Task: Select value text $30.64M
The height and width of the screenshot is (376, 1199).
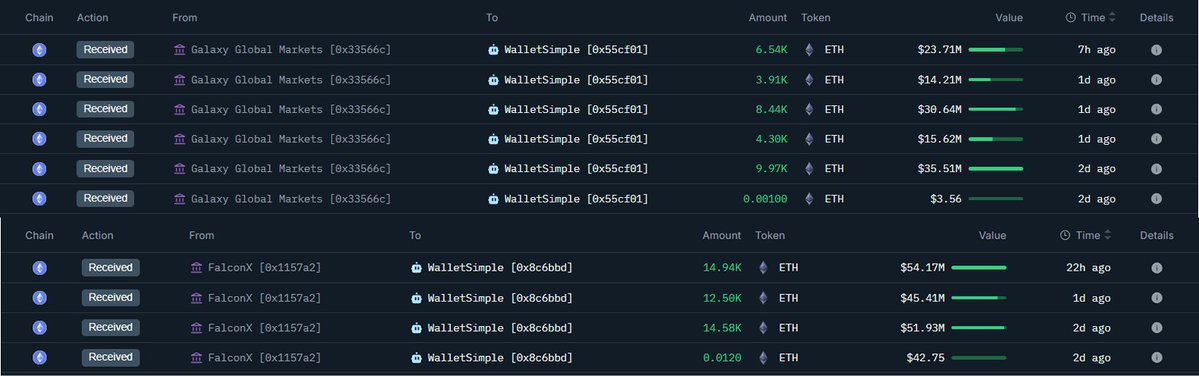Action: 940,109
